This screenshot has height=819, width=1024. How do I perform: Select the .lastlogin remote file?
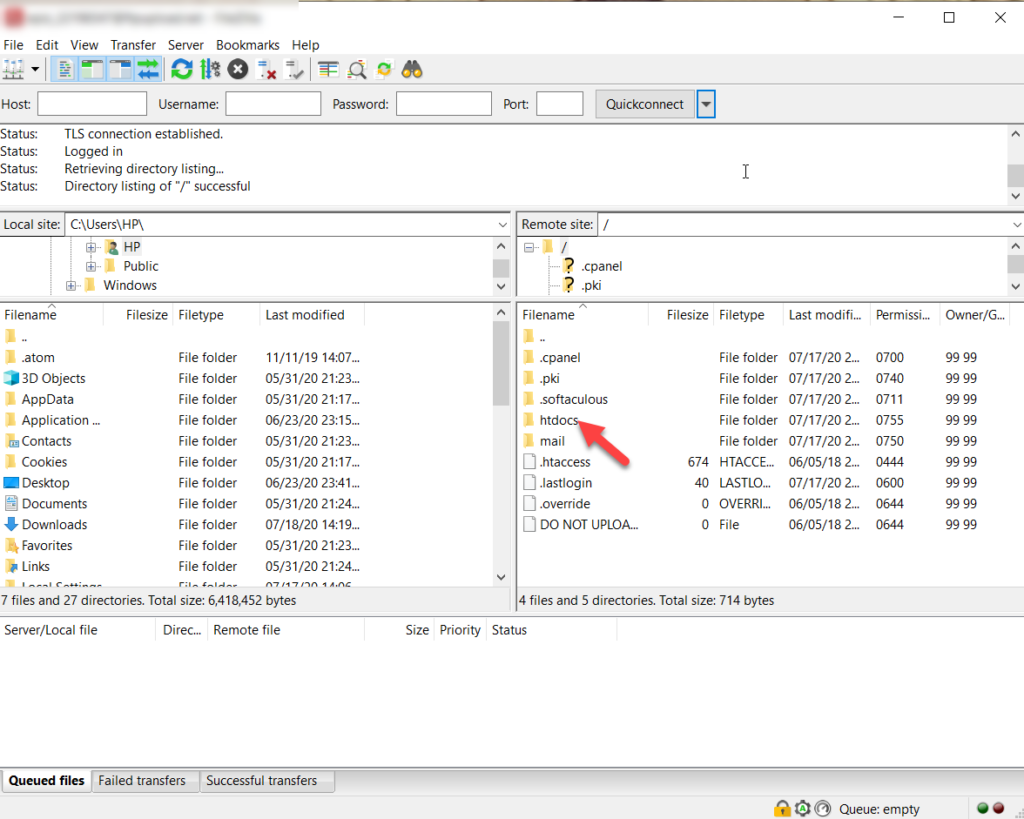click(566, 483)
